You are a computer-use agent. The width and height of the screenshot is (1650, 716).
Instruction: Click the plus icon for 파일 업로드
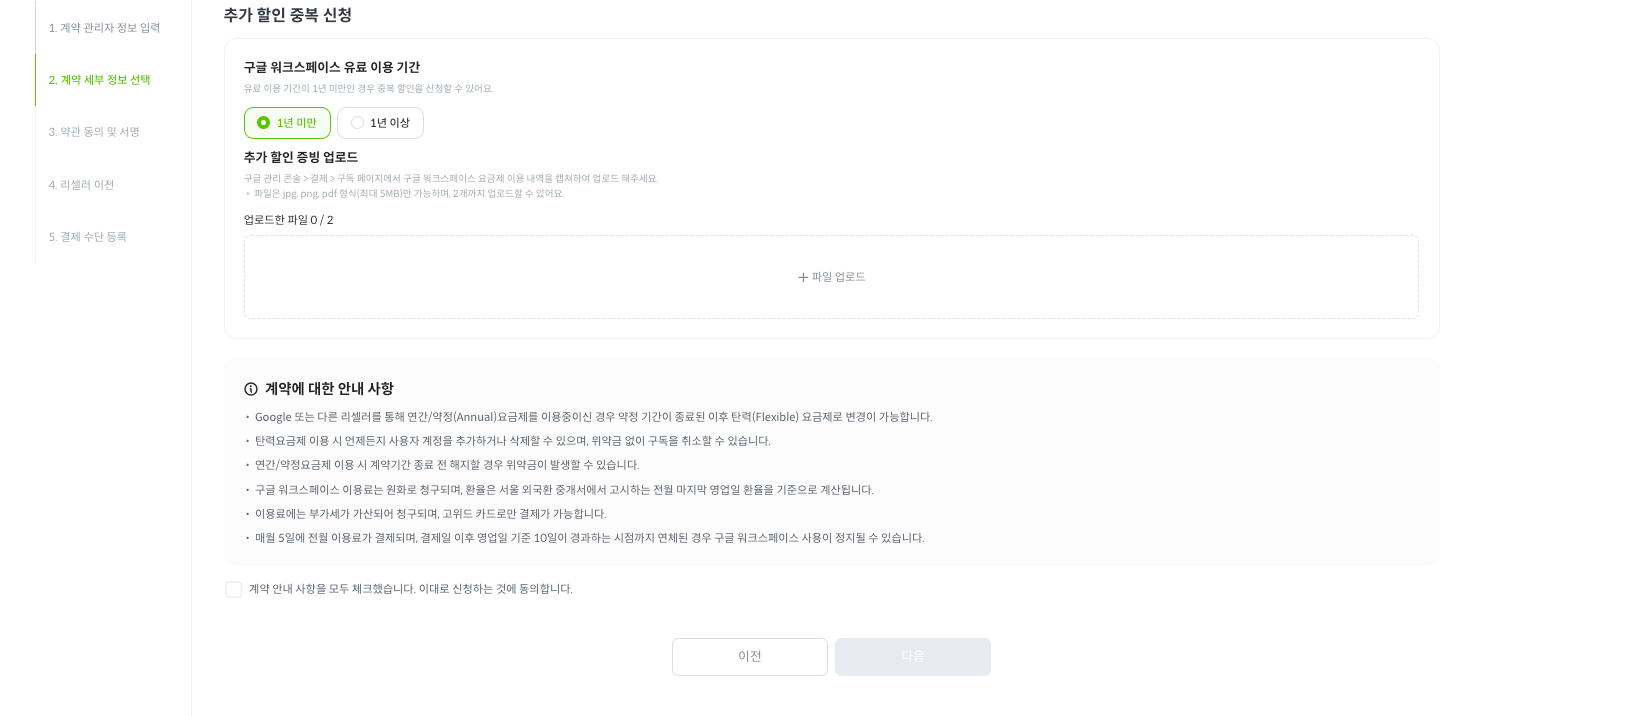click(803, 277)
